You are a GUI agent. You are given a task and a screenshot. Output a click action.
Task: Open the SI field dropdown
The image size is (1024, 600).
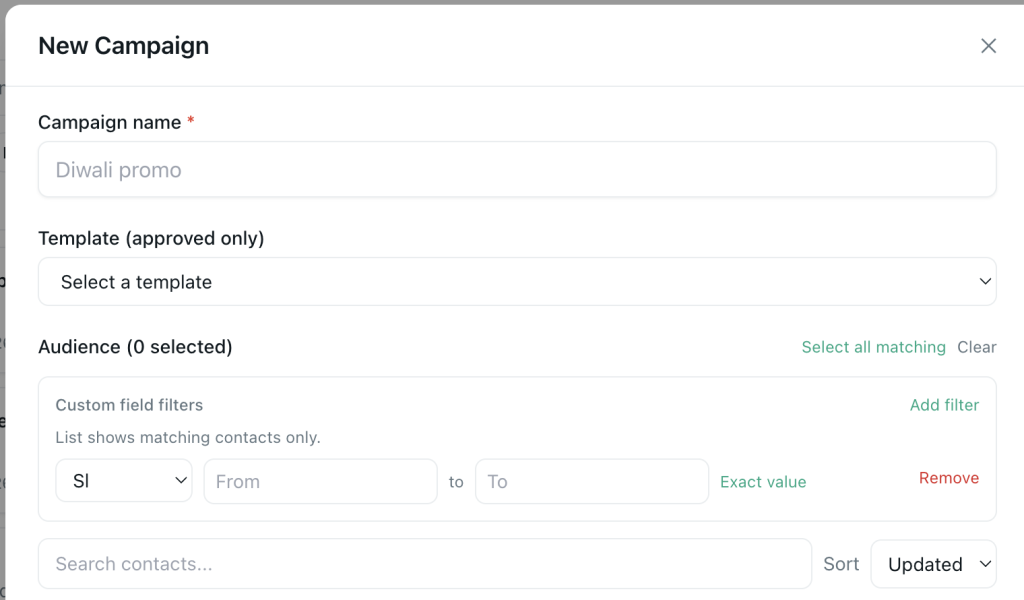124,481
